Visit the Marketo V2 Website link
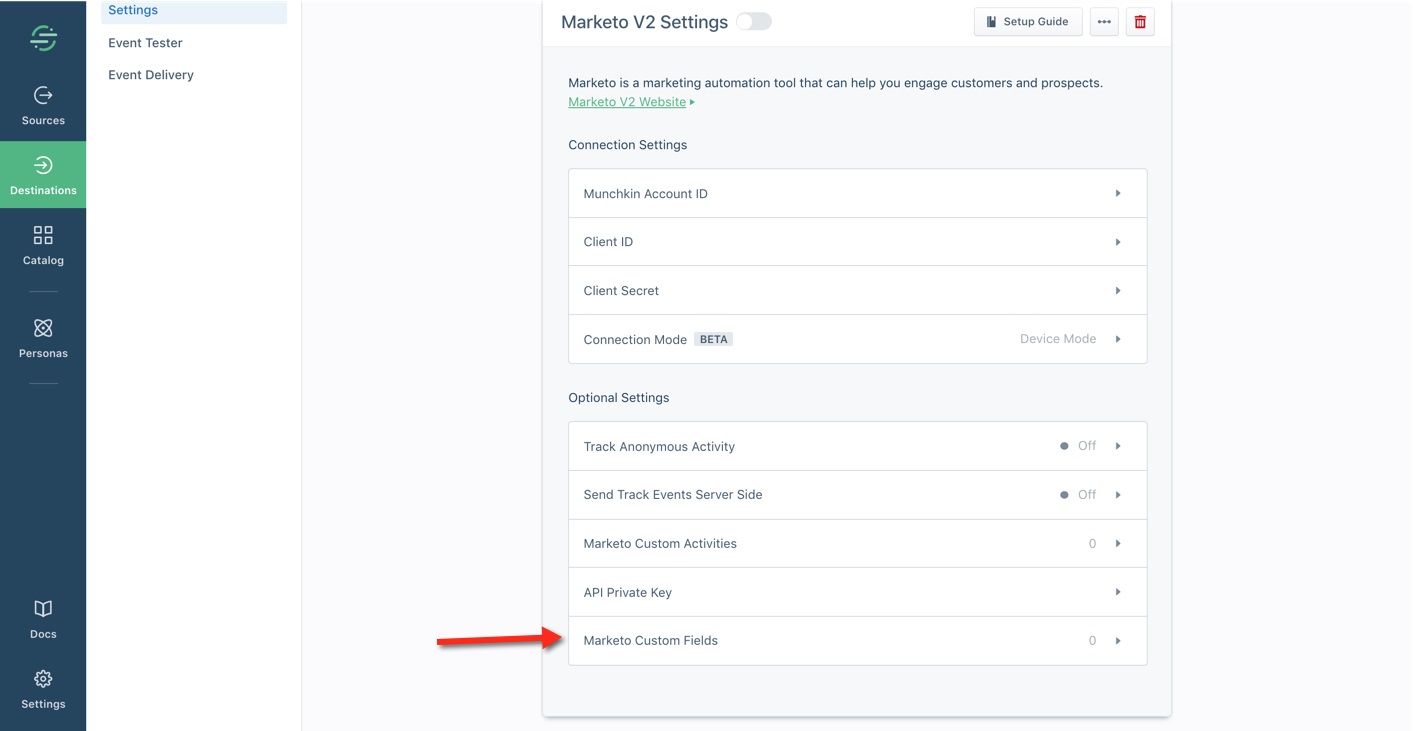1413x731 pixels. point(627,102)
